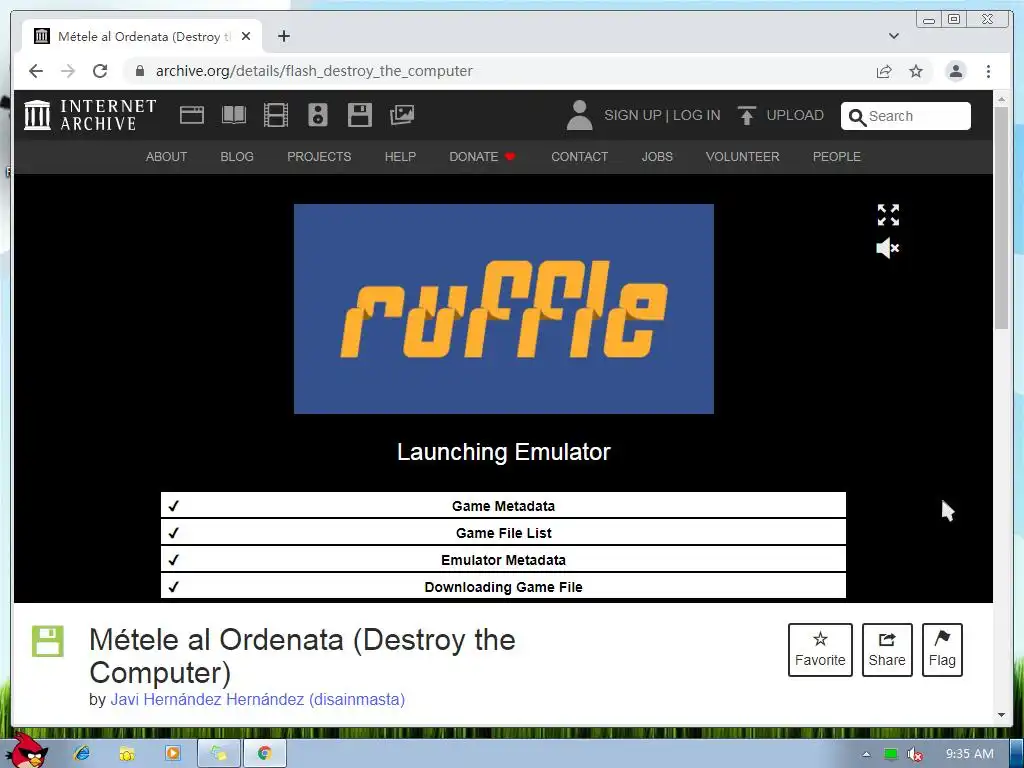Screen dimensions: 1024x768
Task: Open the Internet Archive home logo
Action: [x=90, y=115]
